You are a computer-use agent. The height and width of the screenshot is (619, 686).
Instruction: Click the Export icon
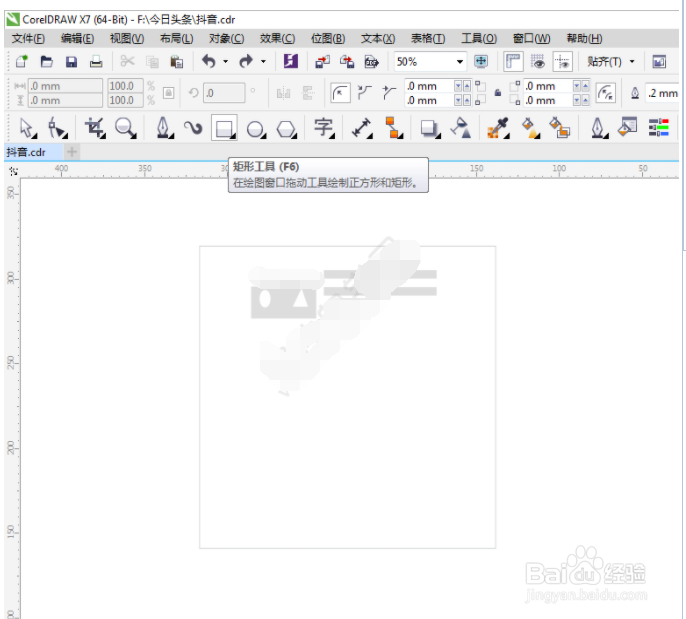pyautogui.click(x=347, y=62)
